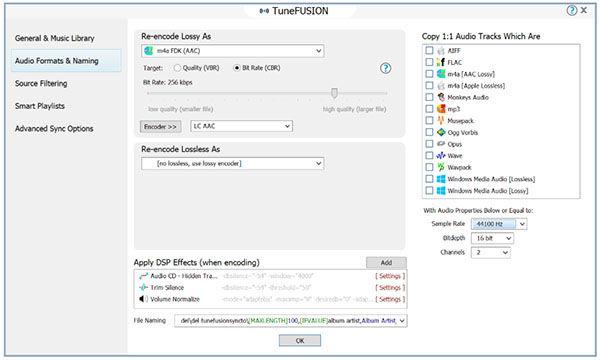Click the m4a AAC Lossy icon

coord(441,74)
